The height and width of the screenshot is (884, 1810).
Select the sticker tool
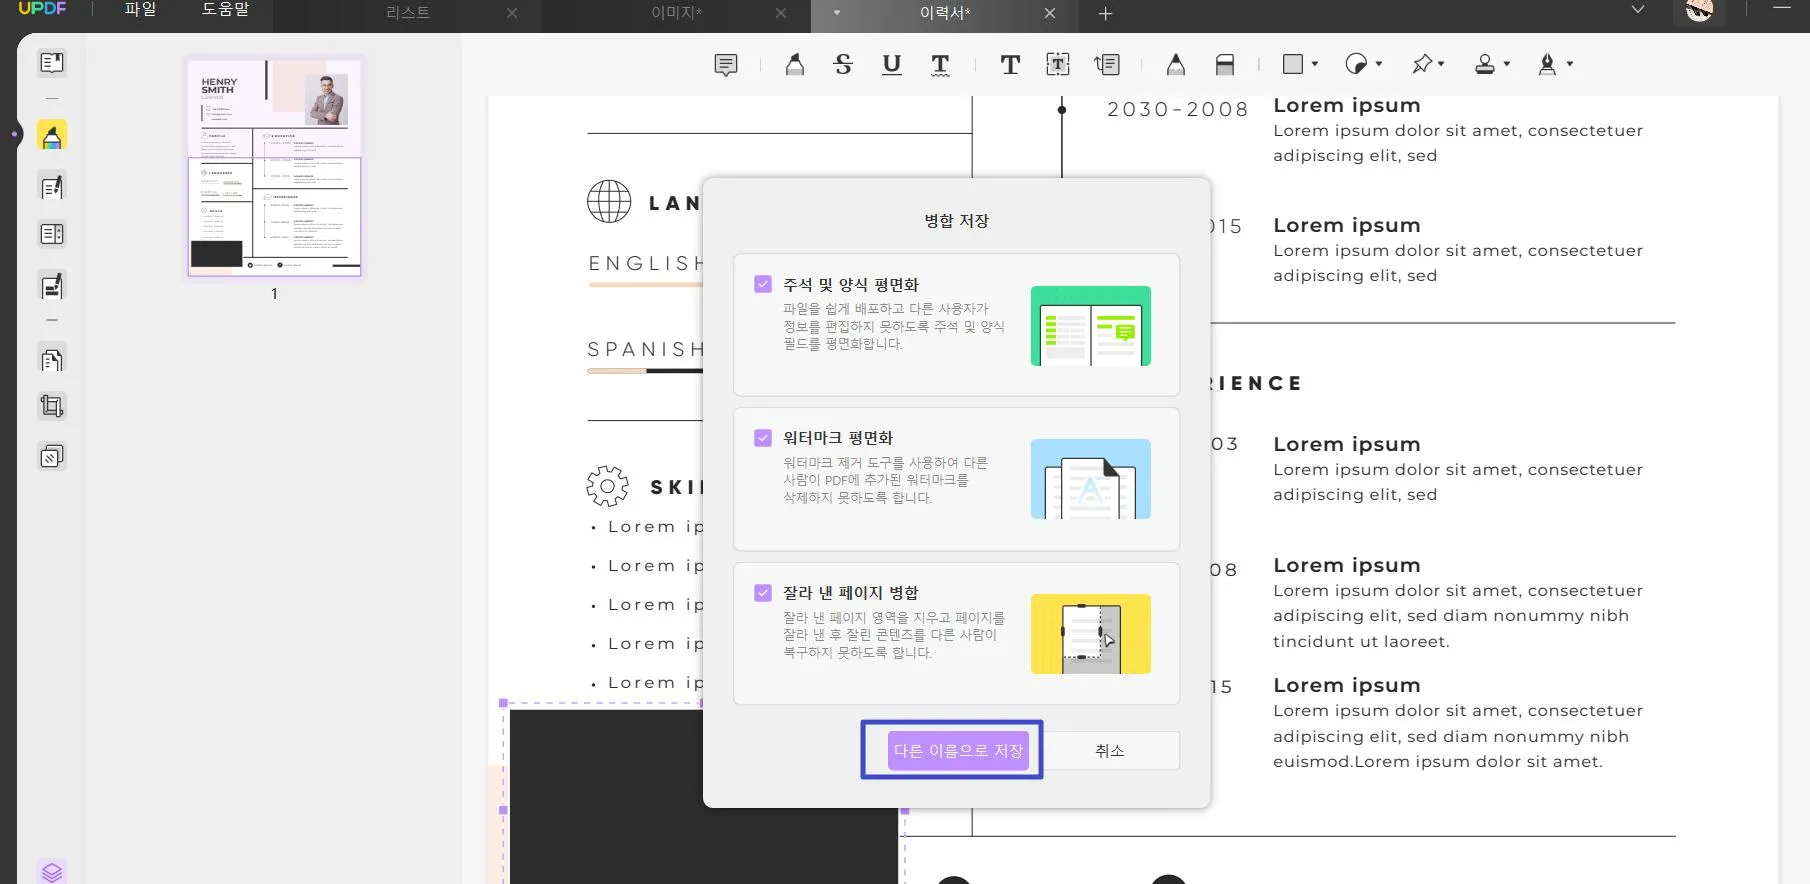(1356, 64)
